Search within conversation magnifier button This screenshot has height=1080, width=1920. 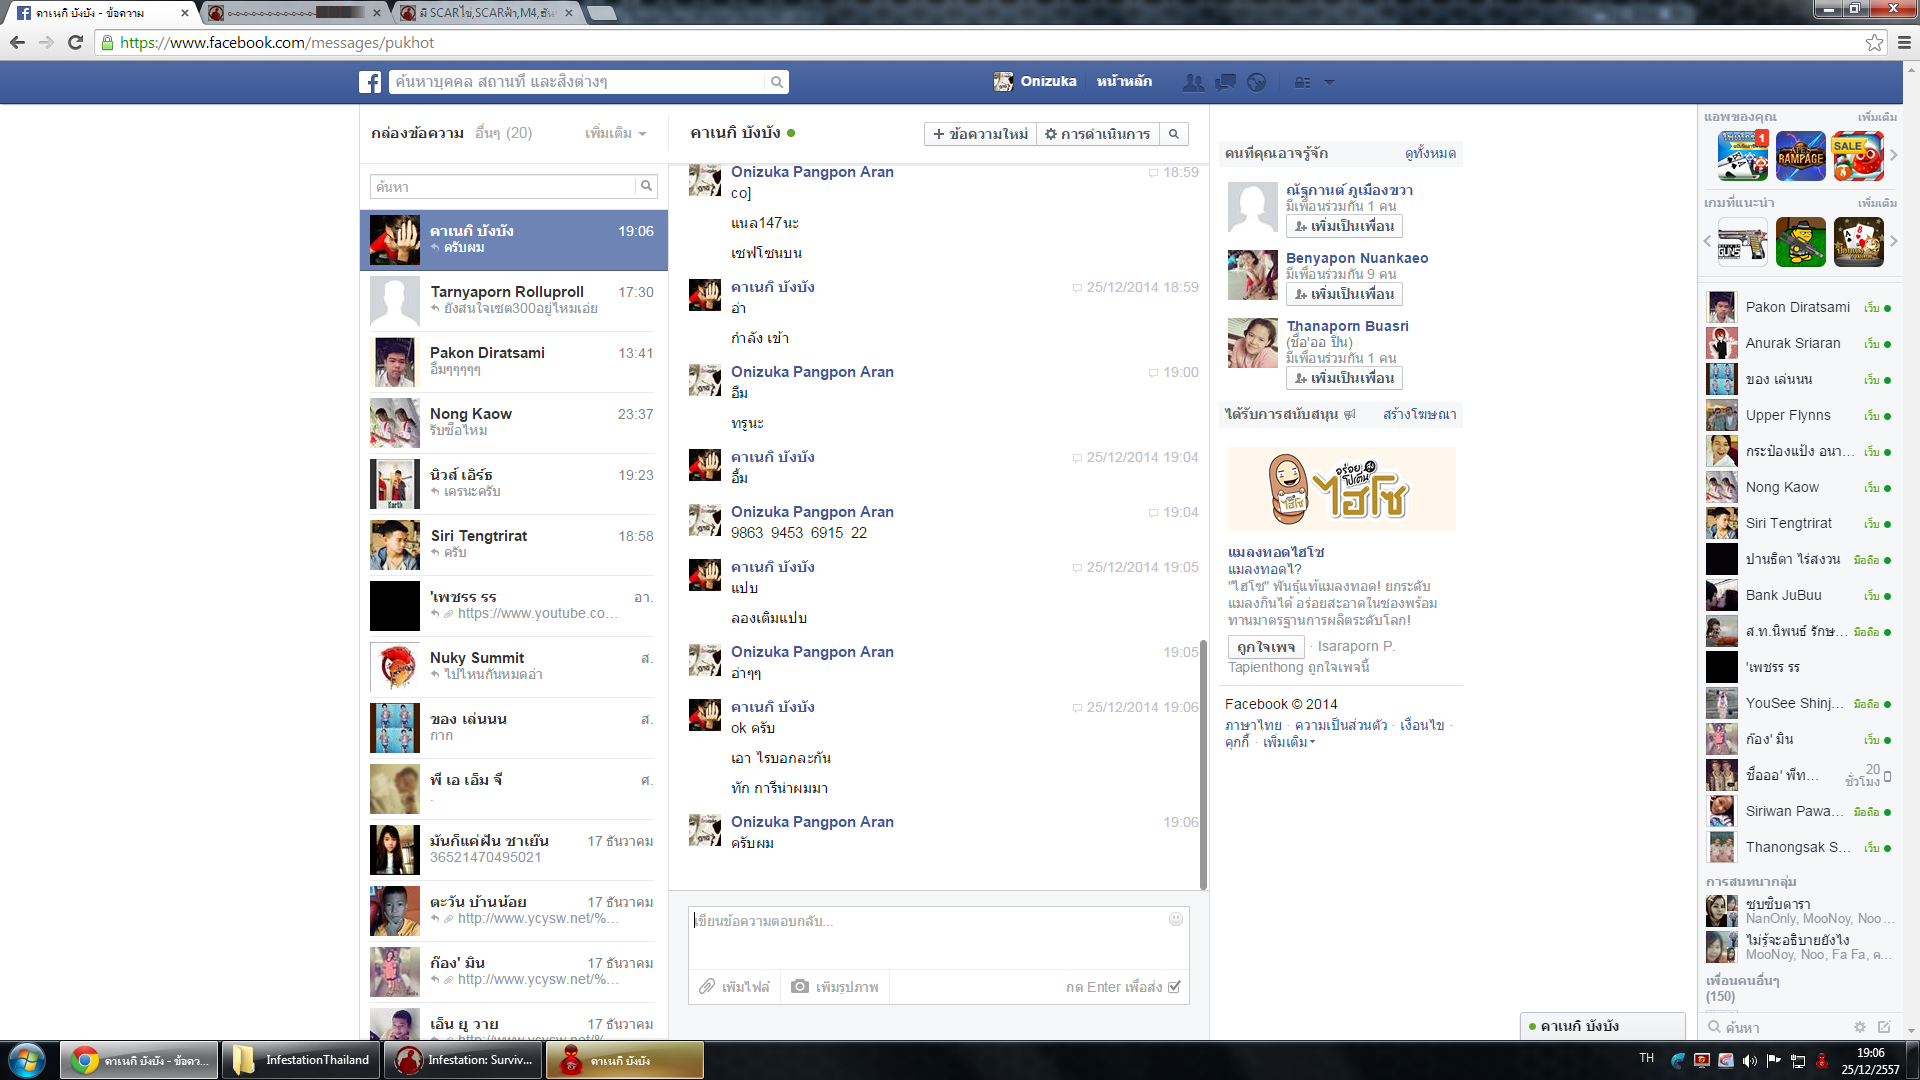coord(1174,134)
